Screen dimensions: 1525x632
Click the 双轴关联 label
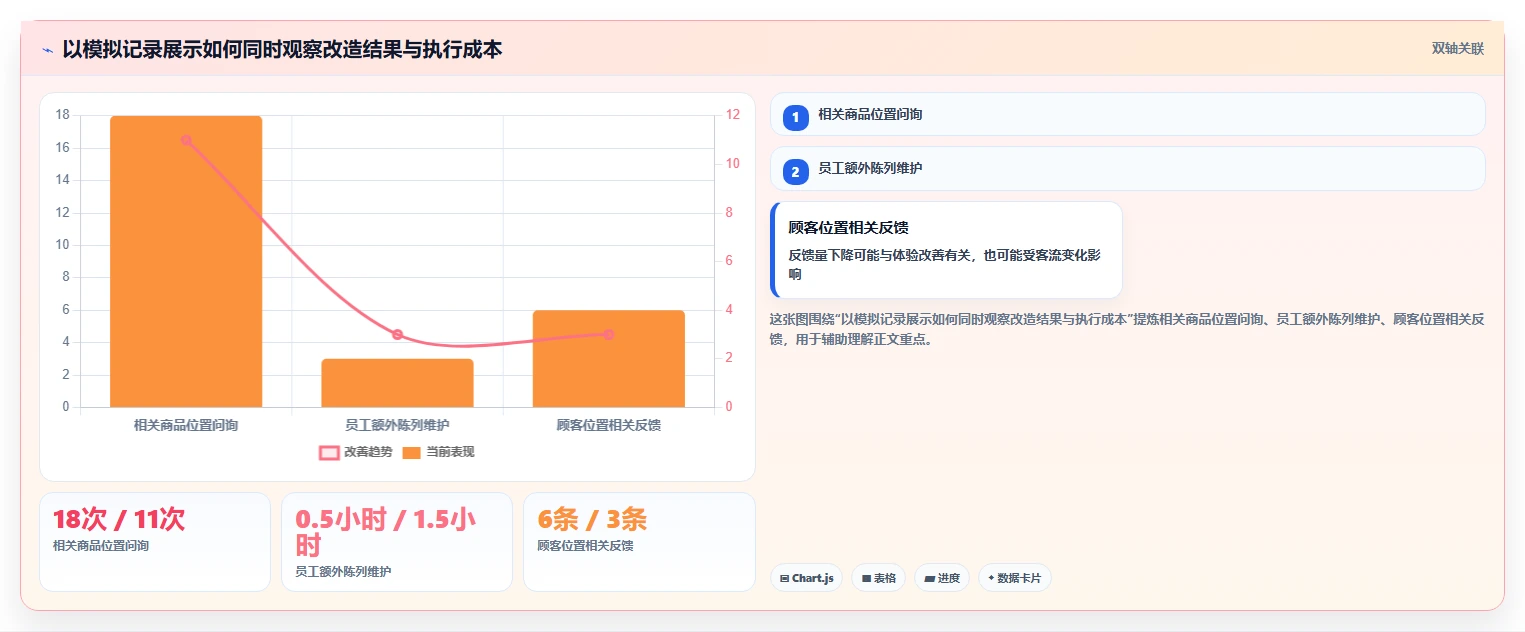1457,48
